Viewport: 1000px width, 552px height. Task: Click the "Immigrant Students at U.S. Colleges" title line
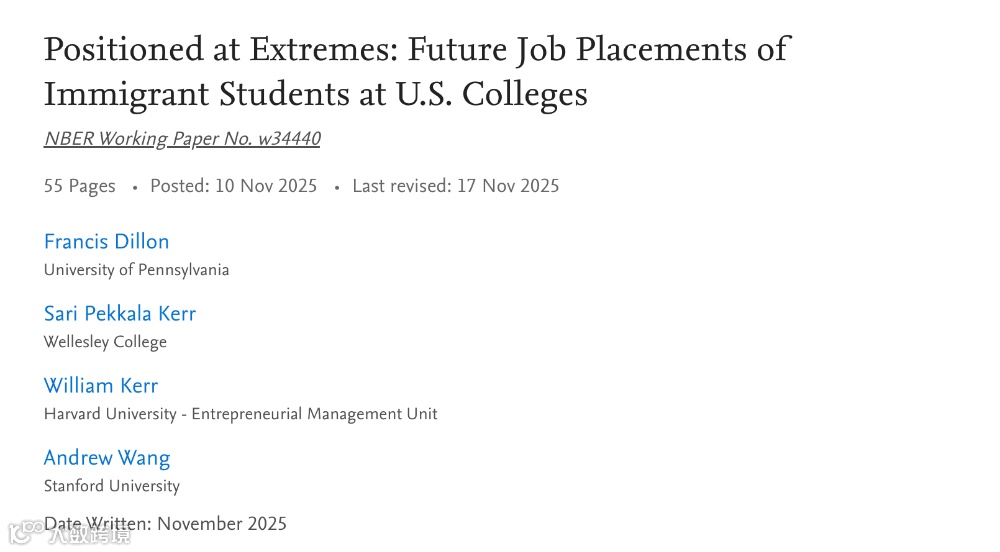tap(316, 94)
